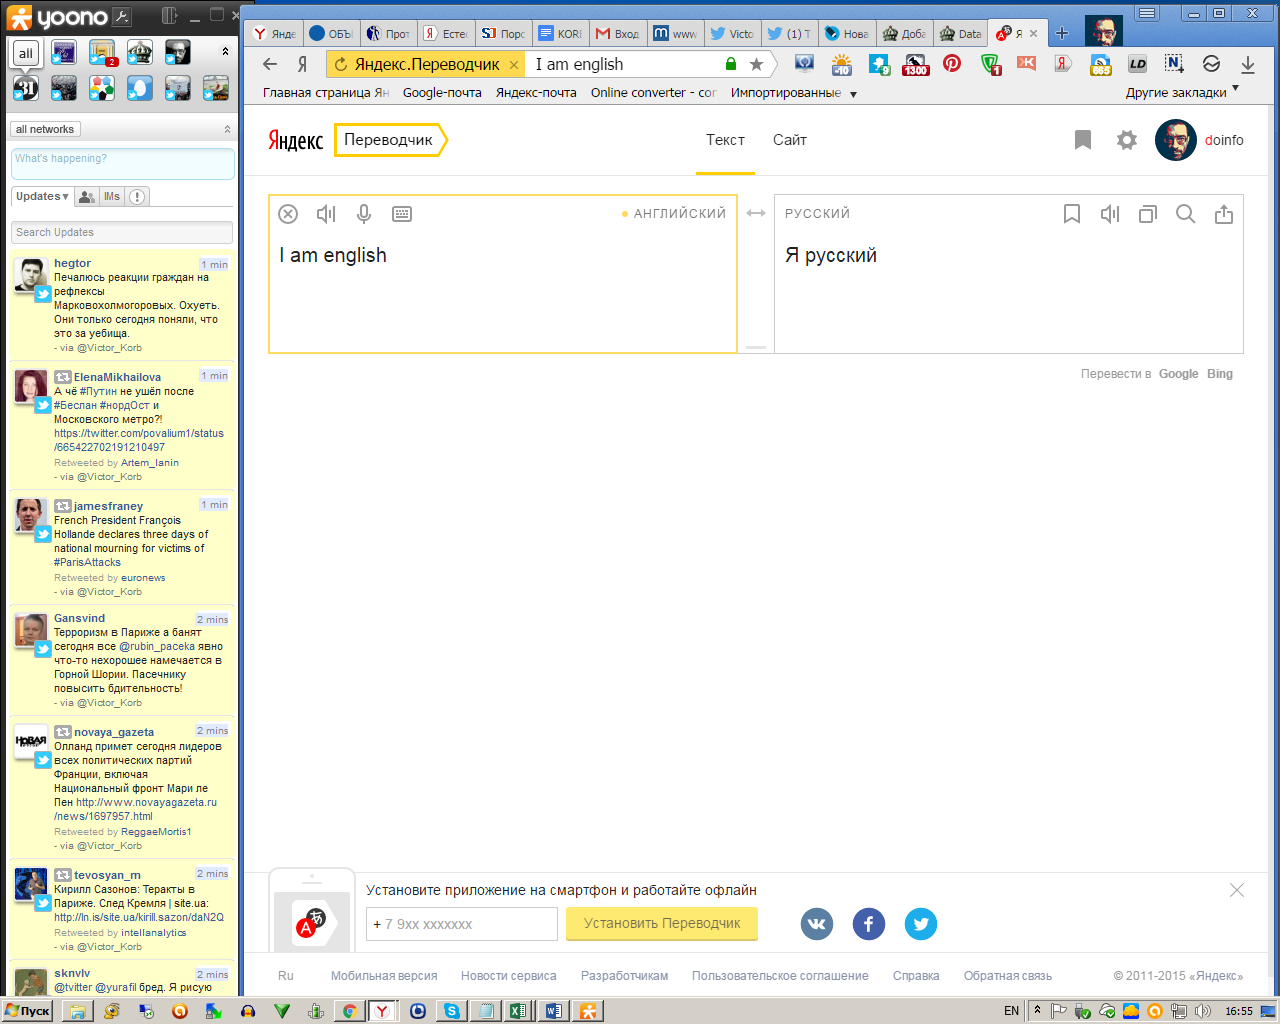1280x1024 pixels.
Task: Open hegtor's profile from the feed
Action: [x=72, y=263]
